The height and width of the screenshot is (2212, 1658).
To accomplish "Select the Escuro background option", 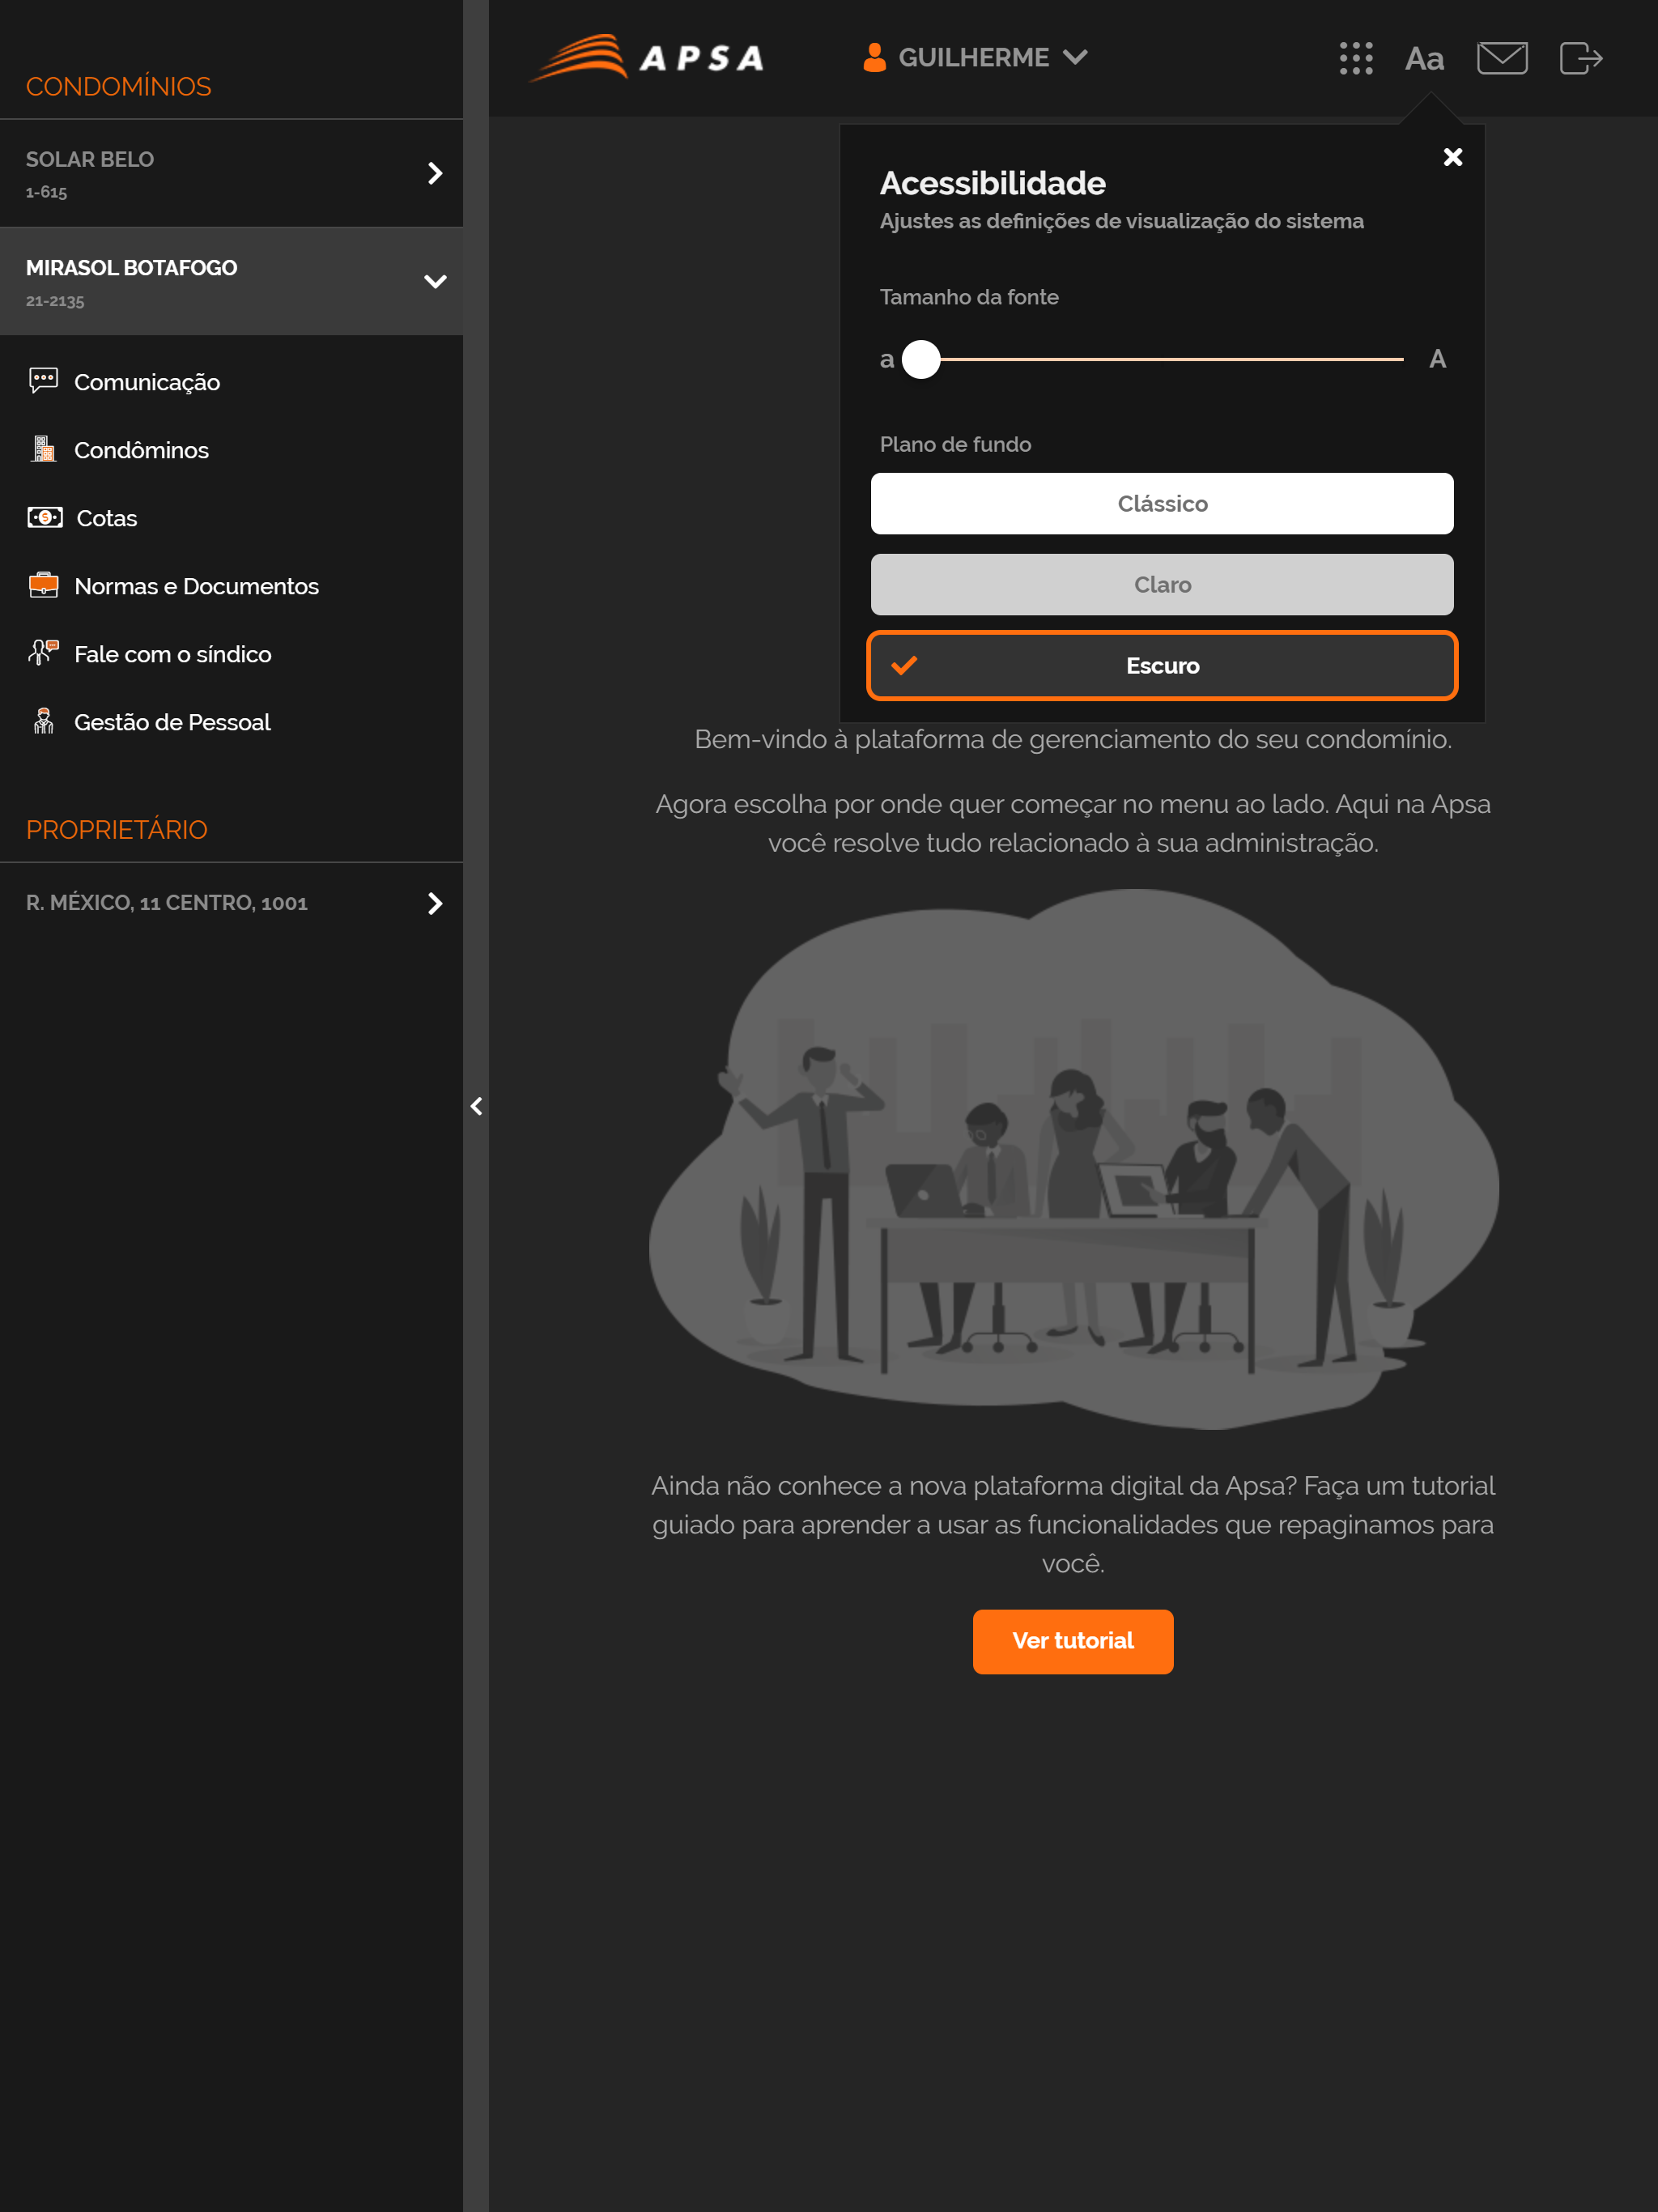I will tap(1162, 666).
